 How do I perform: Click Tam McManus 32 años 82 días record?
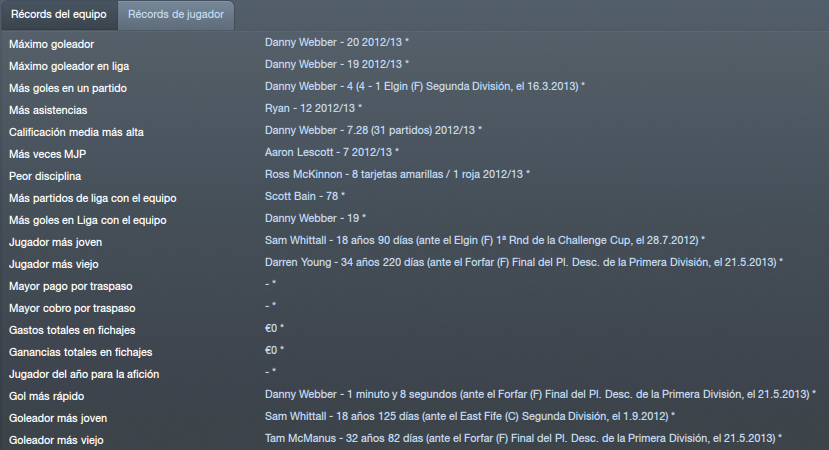[523, 438]
